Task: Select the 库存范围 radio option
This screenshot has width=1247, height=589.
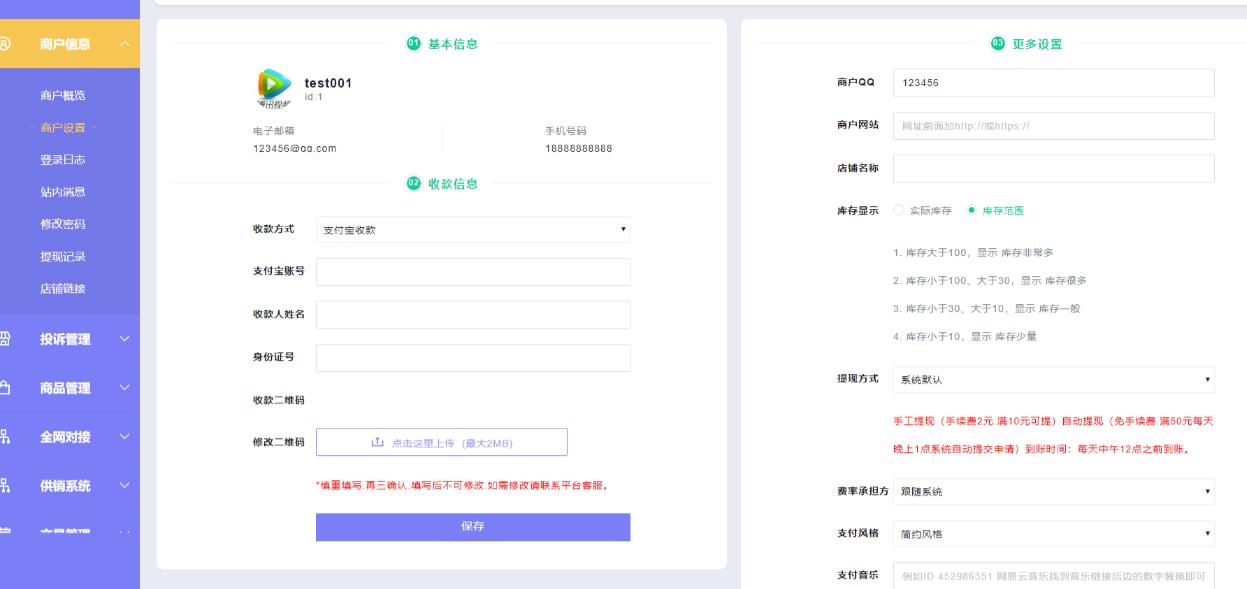Action: coord(971,211)
